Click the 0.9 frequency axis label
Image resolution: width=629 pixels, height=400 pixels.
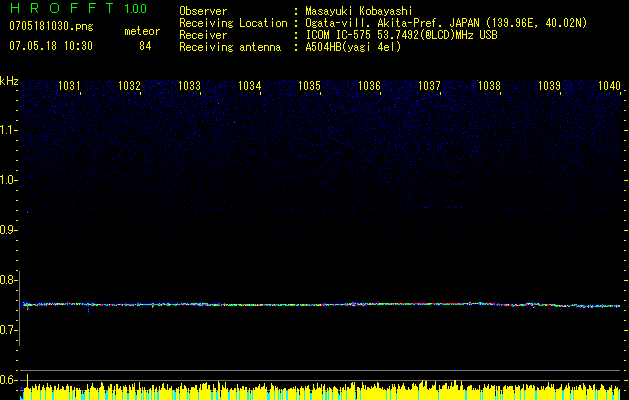[9, 230]
